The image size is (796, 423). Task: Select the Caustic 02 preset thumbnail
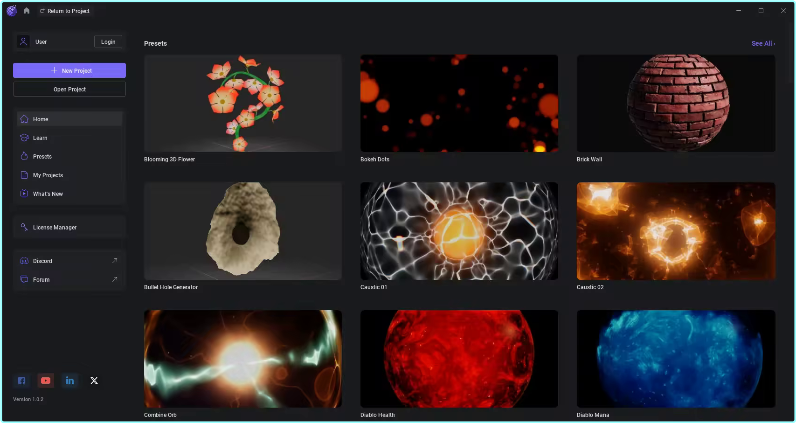(x=676, y=231)
